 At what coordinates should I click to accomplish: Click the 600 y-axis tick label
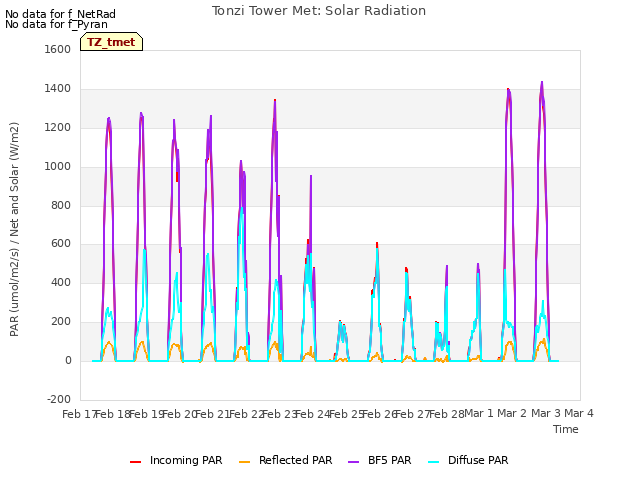click(x=61, y=244)
